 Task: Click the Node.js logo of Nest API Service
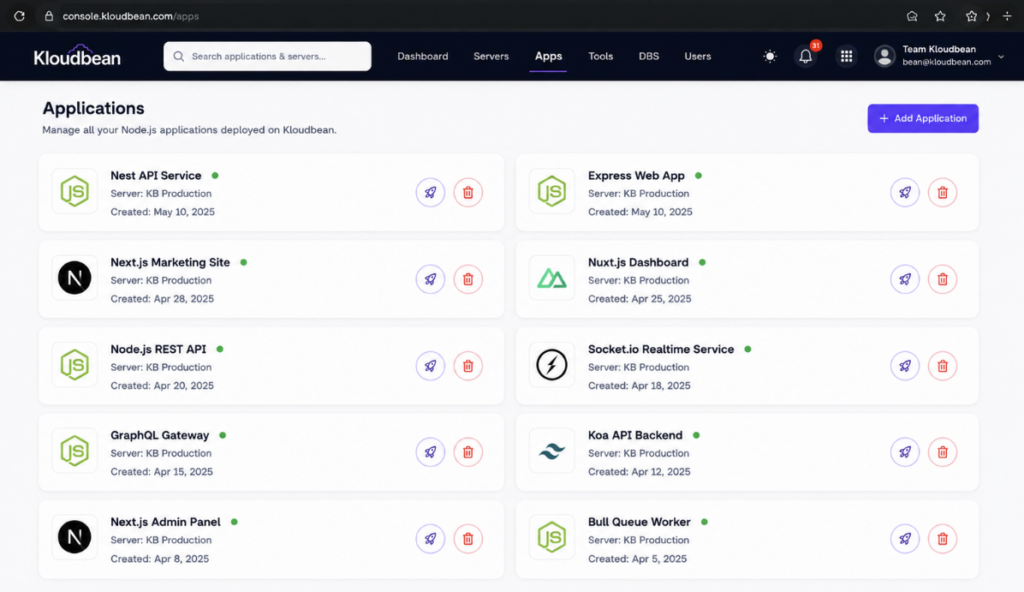pos(74,191)
